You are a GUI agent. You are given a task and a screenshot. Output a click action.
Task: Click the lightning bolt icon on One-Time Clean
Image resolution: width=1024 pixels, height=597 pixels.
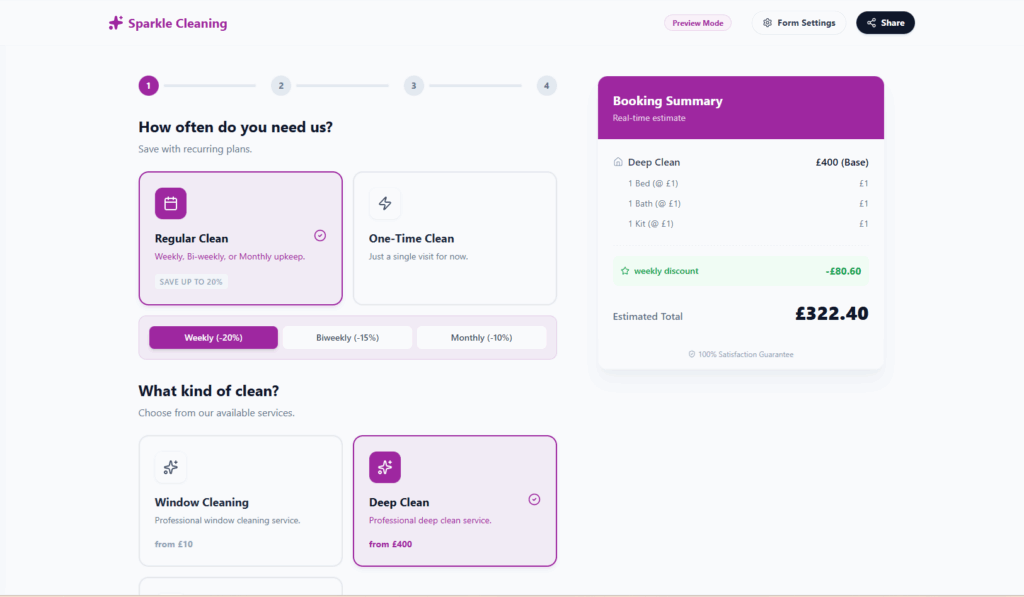pos(385,204)
